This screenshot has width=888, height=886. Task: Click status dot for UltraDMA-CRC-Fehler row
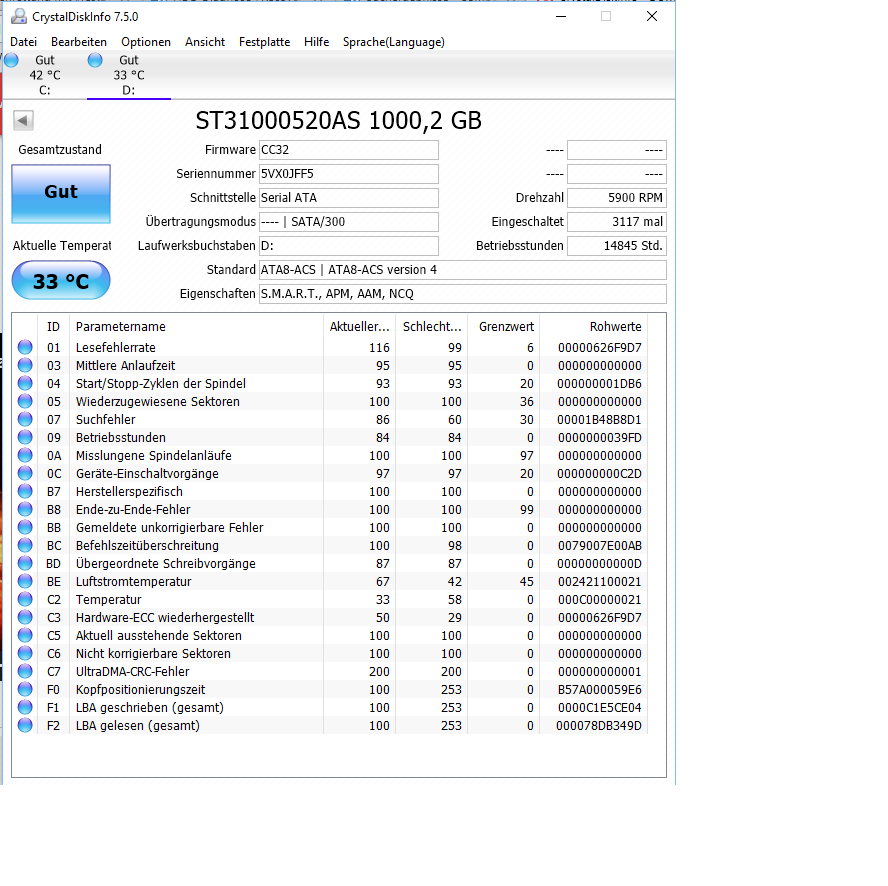tap(25, 671)
